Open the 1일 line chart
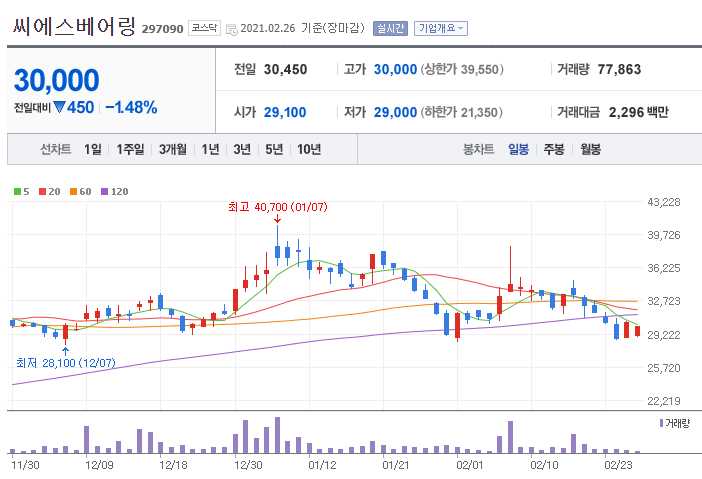 pyautogui.click(x=93, y=149)
